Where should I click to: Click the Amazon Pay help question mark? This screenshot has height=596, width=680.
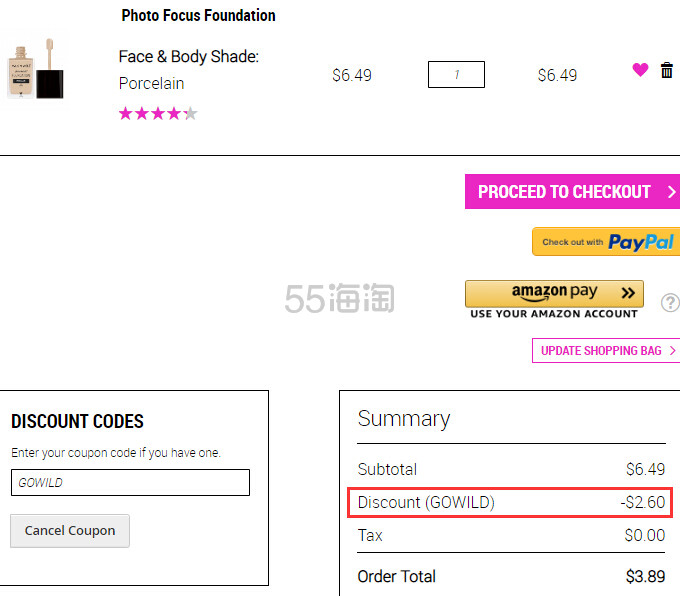[670, 302]
